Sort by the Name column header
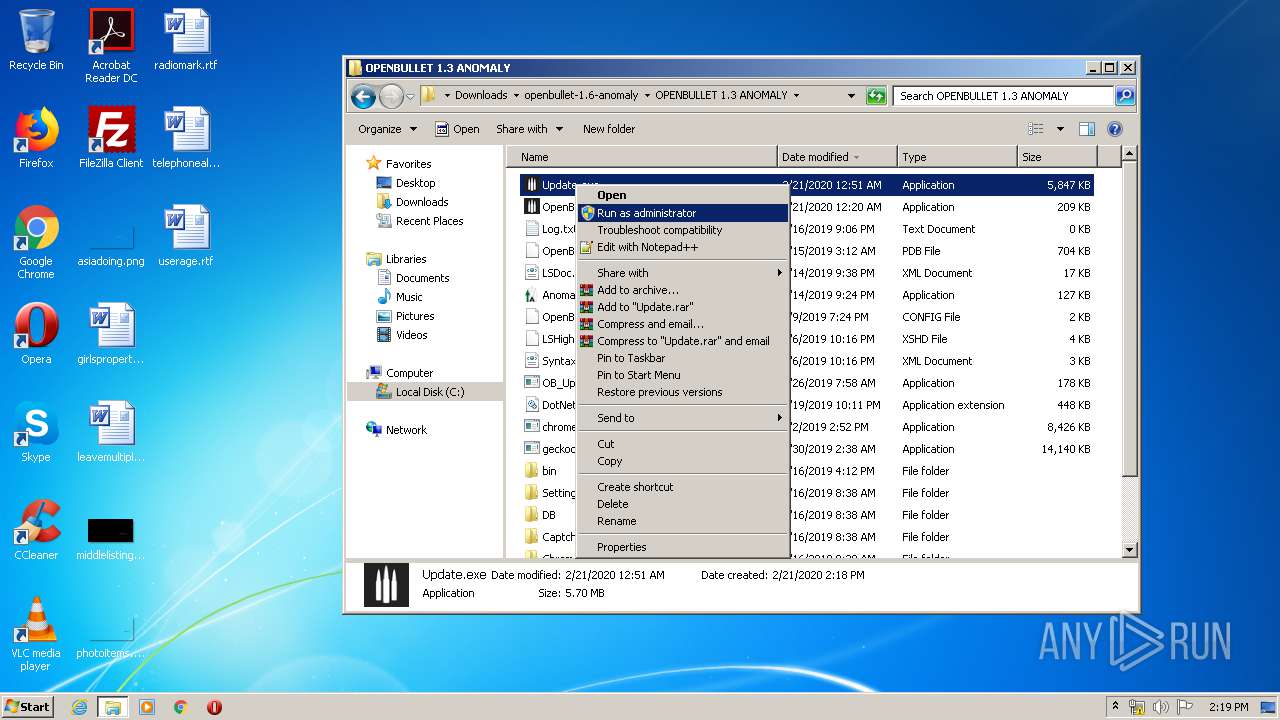The width and height of the screenshot is (1280, 720). (642, 157)
